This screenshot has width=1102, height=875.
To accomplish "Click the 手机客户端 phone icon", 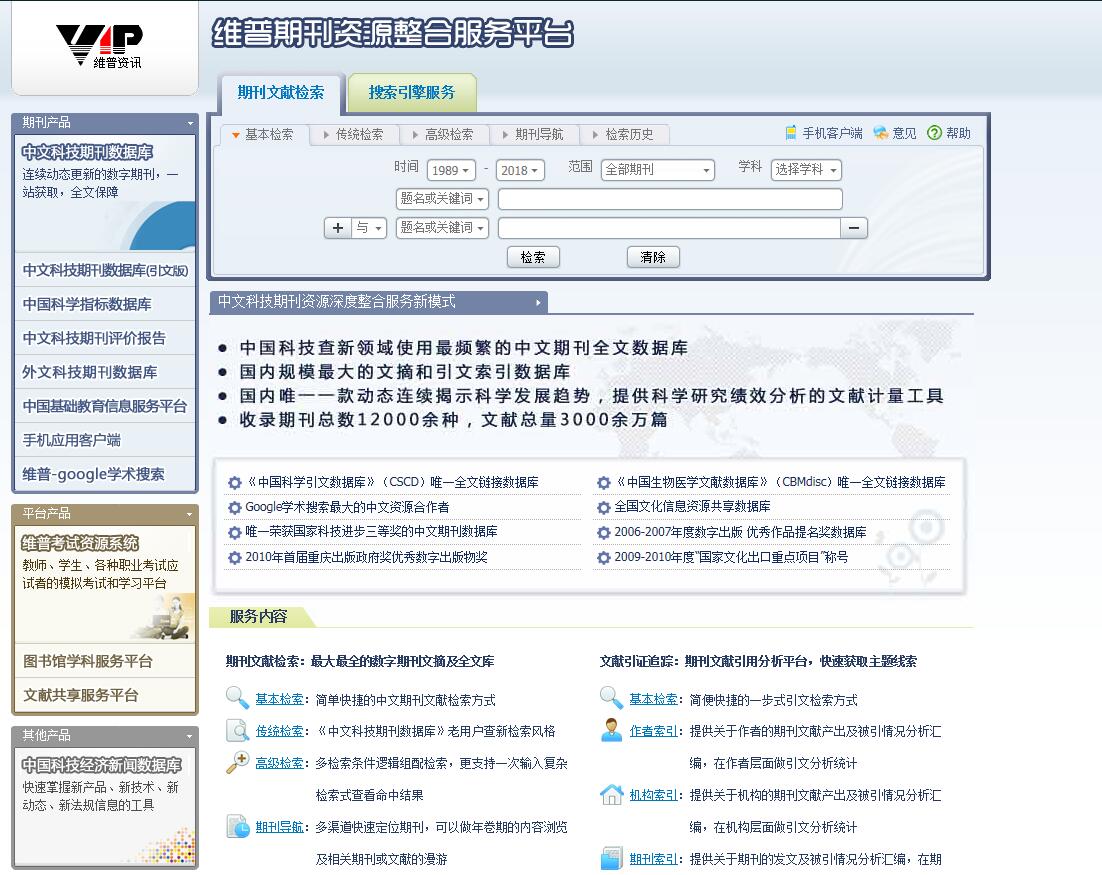I will 791,132.
